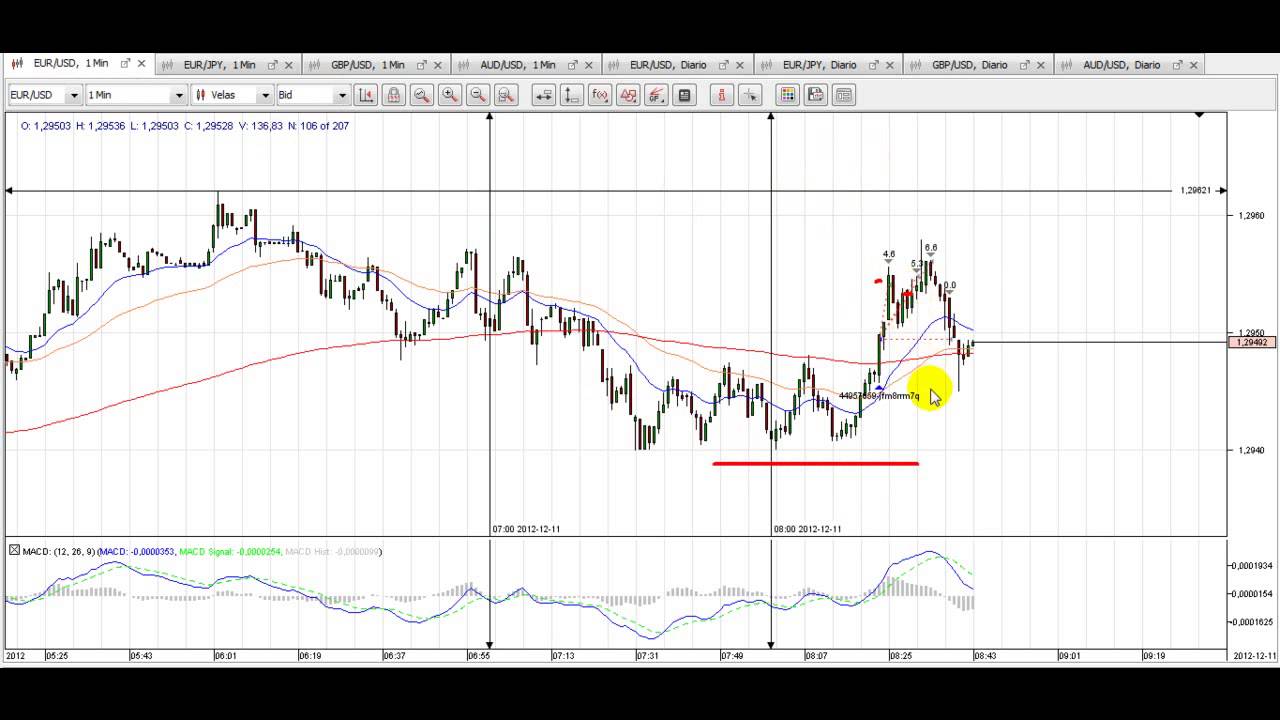1280x720 pixels.
Task: Undock the AUD/USD 1 Min tab
Action: click(x=573, y=65)
